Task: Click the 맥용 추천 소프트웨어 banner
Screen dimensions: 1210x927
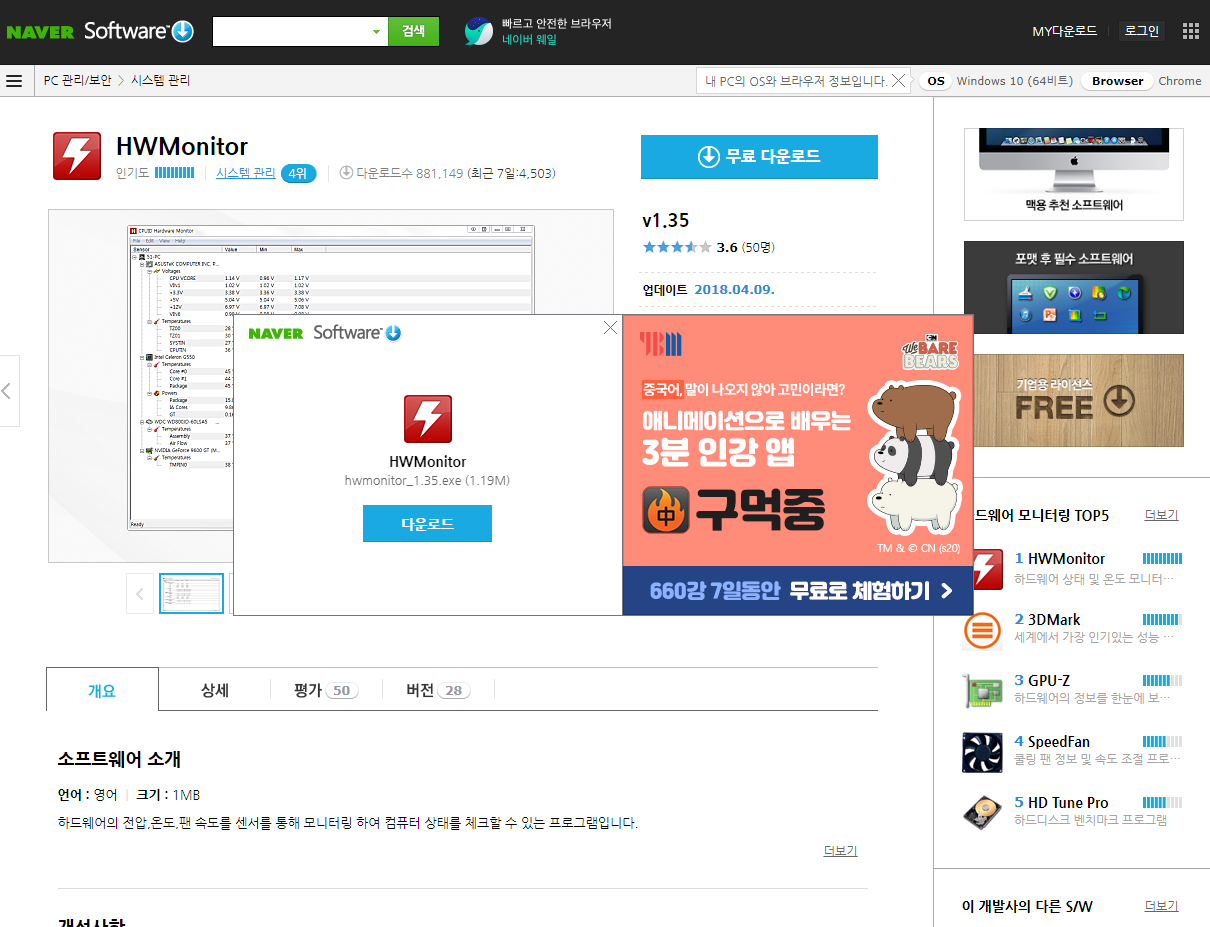Action: coord(1074,174)
